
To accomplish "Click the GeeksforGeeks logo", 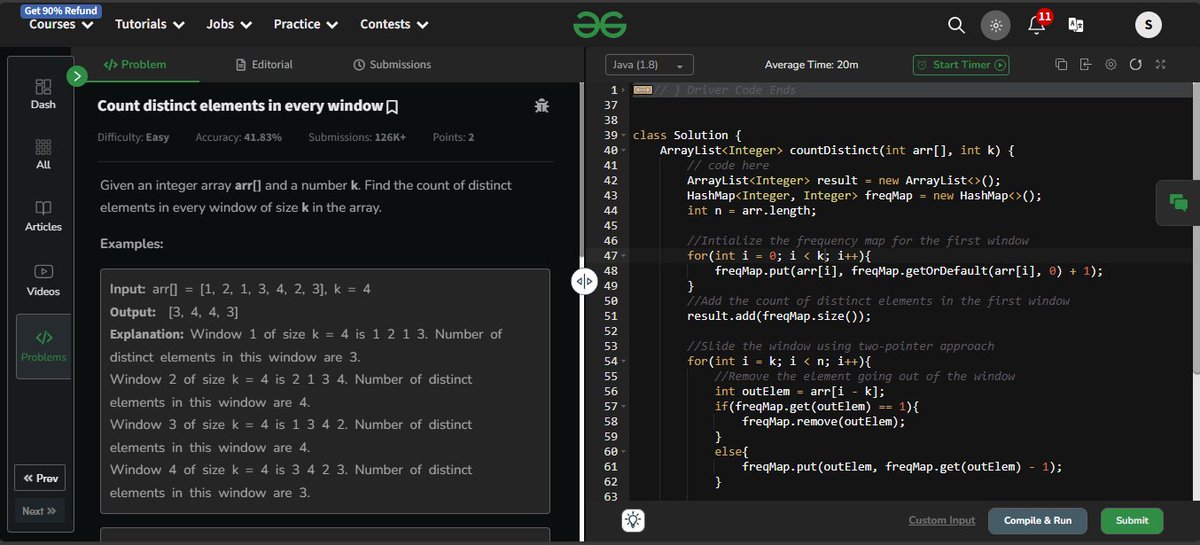I will click(599, 25).
